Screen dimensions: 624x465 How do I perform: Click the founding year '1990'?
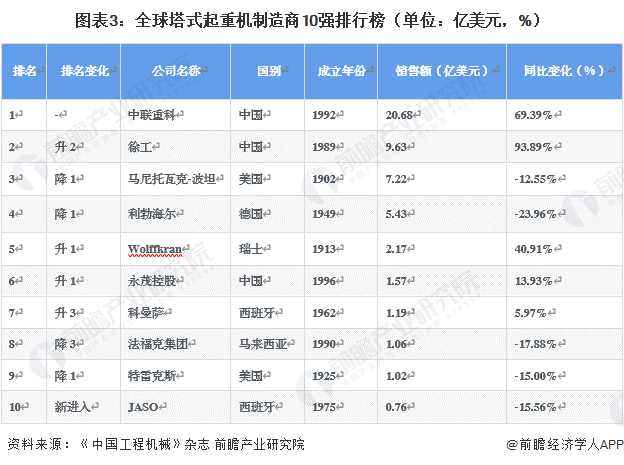(x=324, y=344)
